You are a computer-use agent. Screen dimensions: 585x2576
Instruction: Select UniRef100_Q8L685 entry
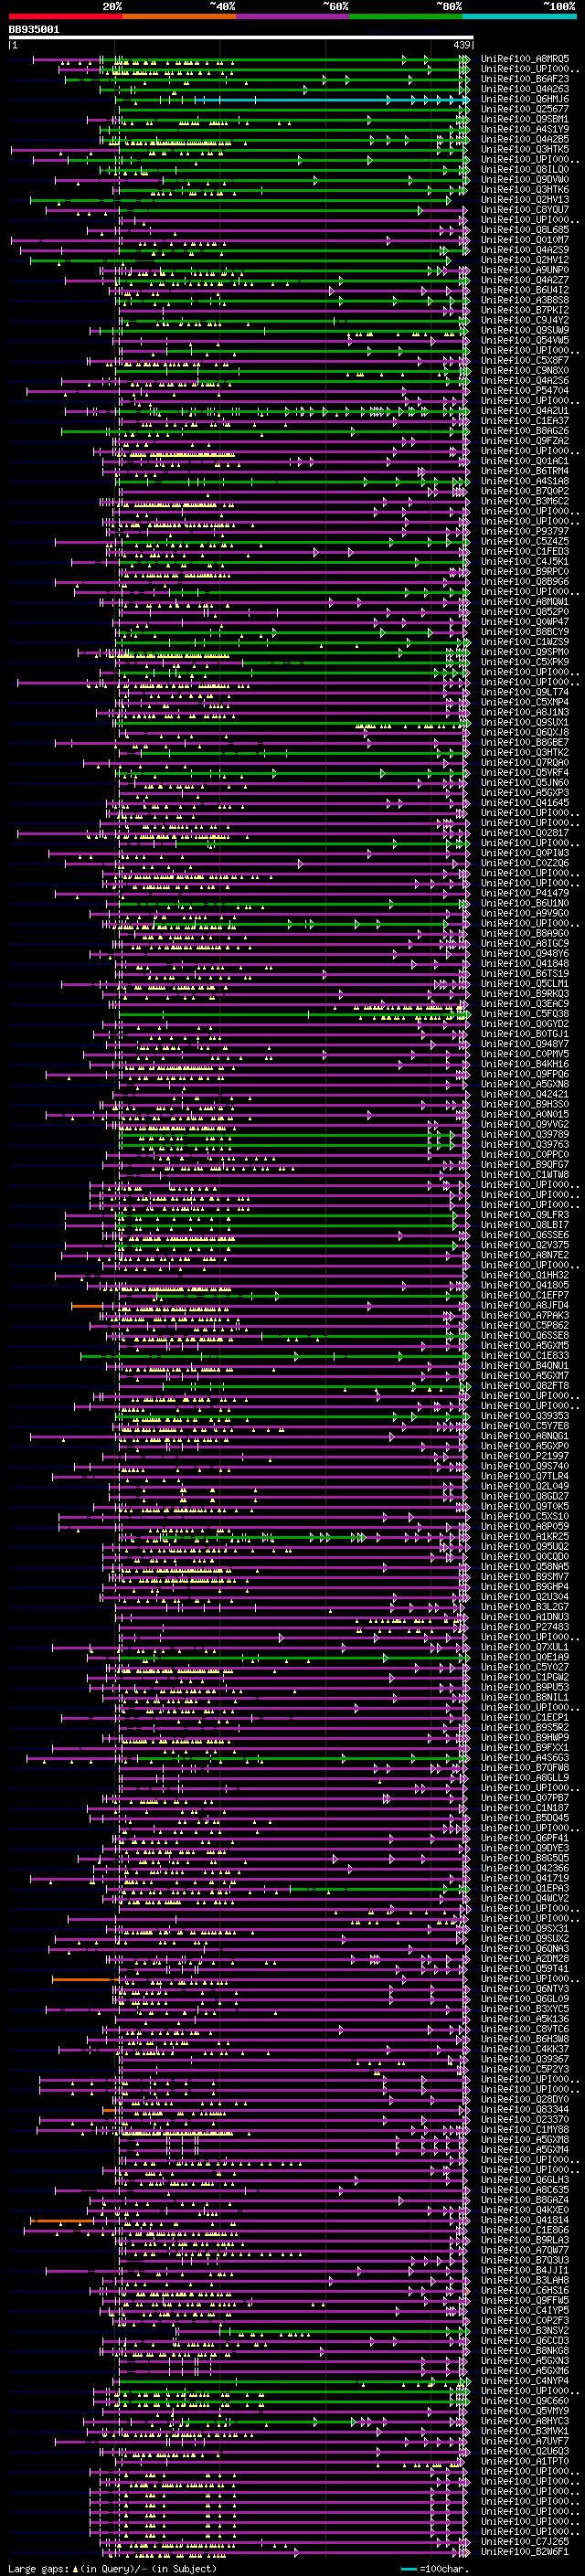pos(525,230)
